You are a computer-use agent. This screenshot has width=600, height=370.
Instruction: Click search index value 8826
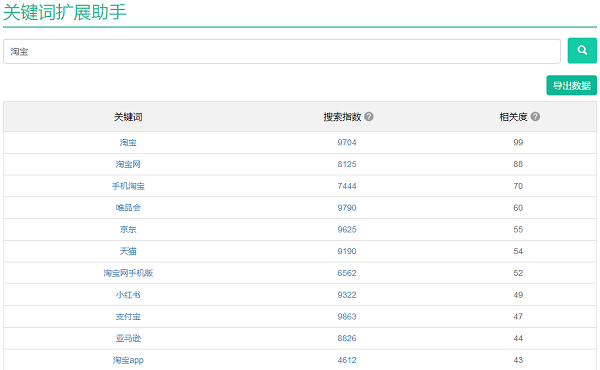coord(347,338)
